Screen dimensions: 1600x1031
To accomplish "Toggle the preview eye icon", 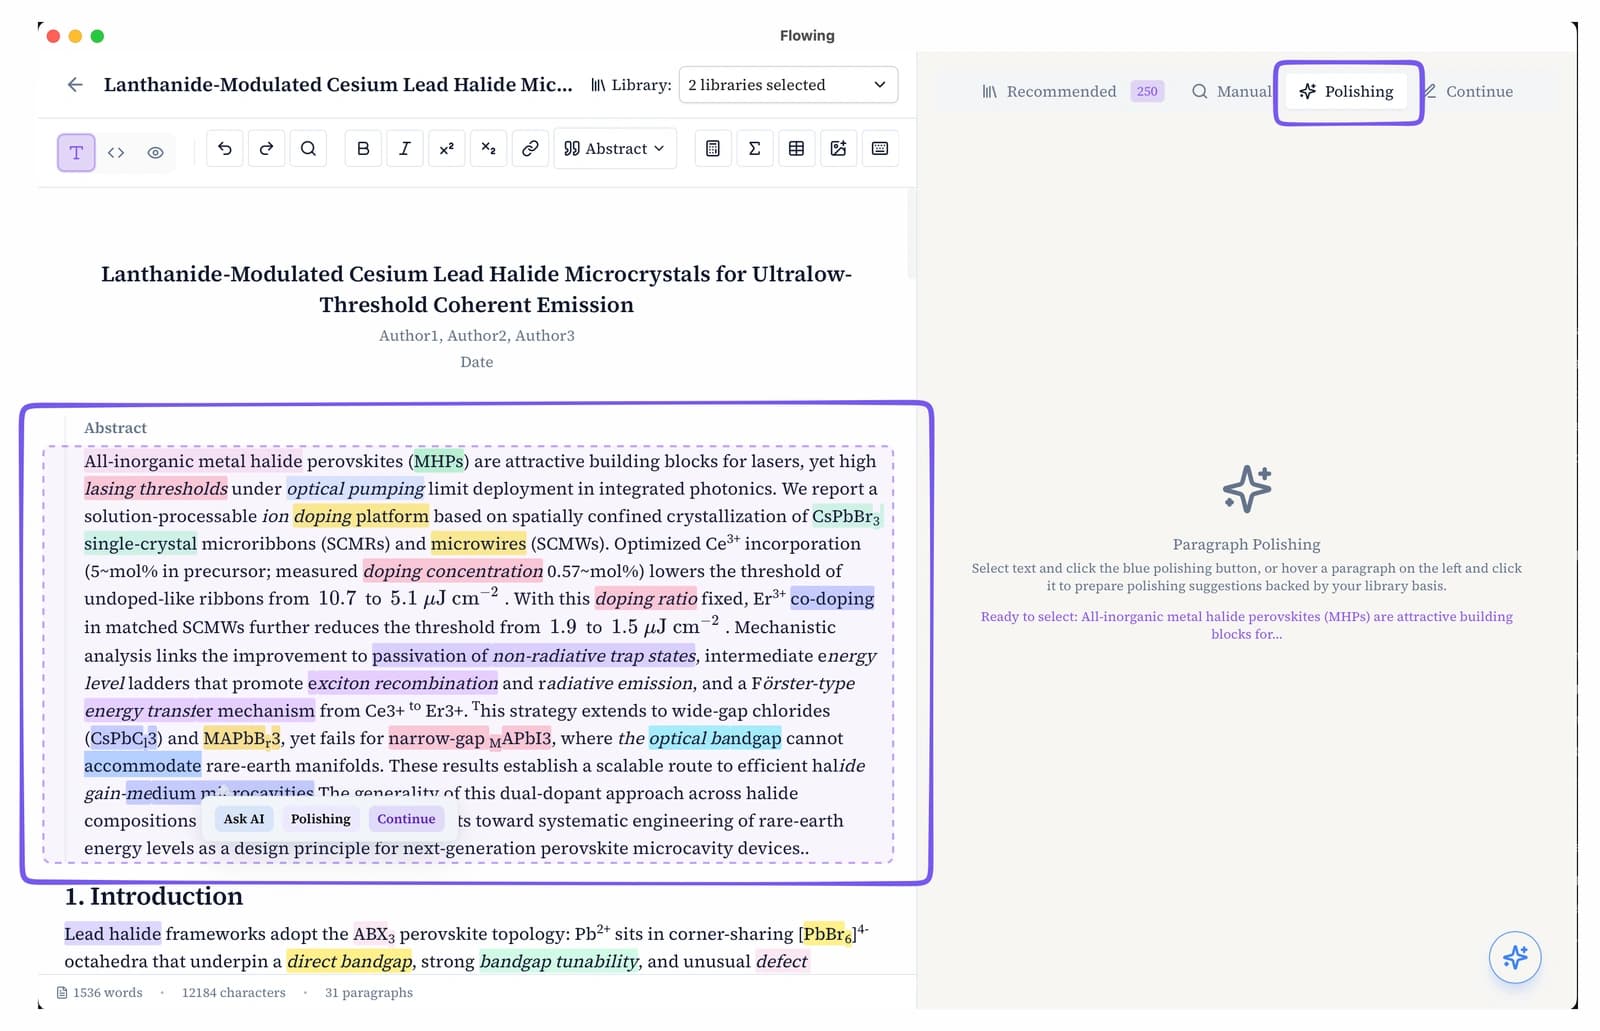I will 155,153.
